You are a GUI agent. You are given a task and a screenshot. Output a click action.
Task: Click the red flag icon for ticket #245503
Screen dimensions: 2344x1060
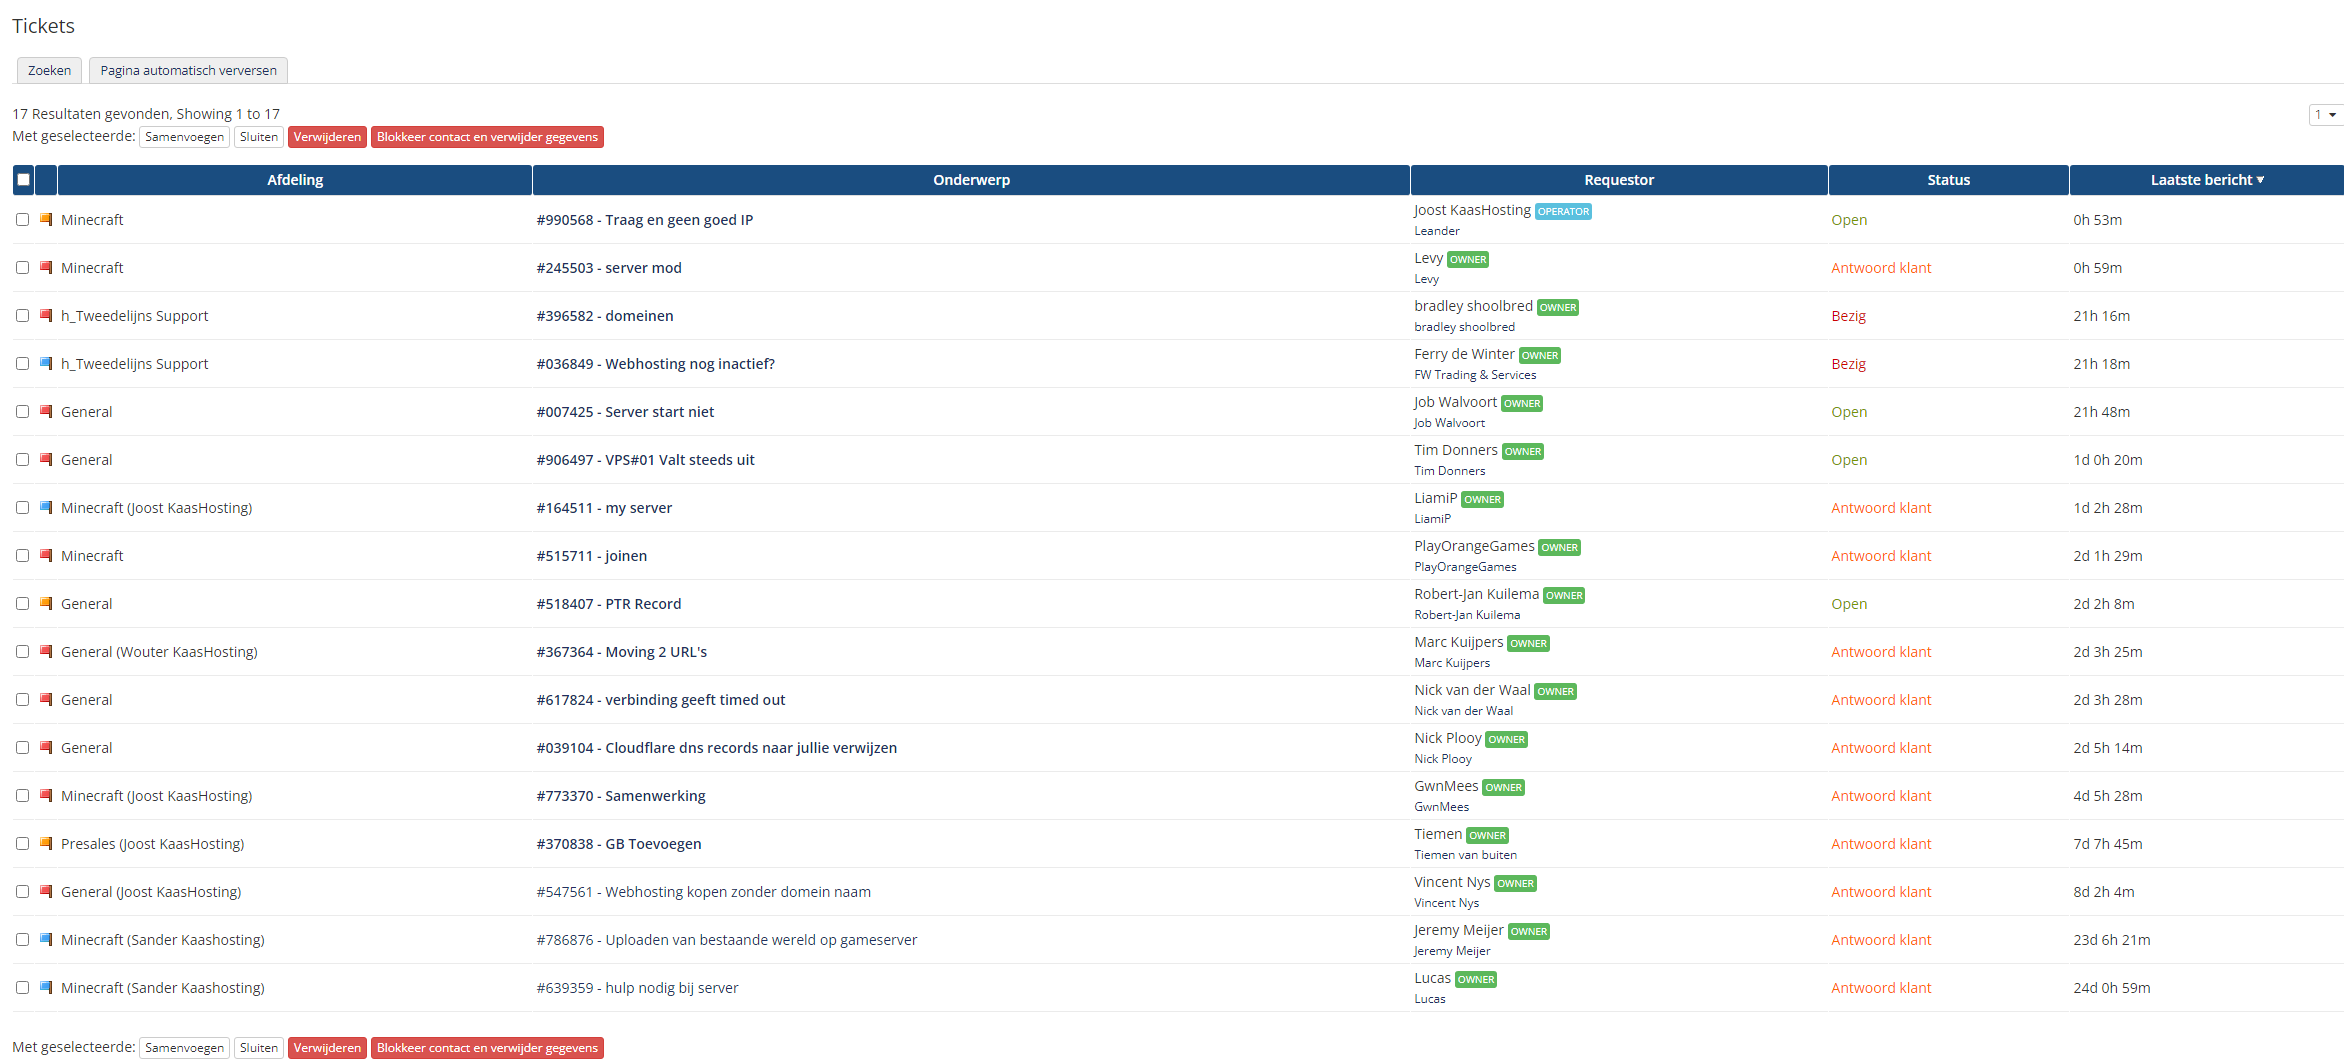(x=46, y=267)
